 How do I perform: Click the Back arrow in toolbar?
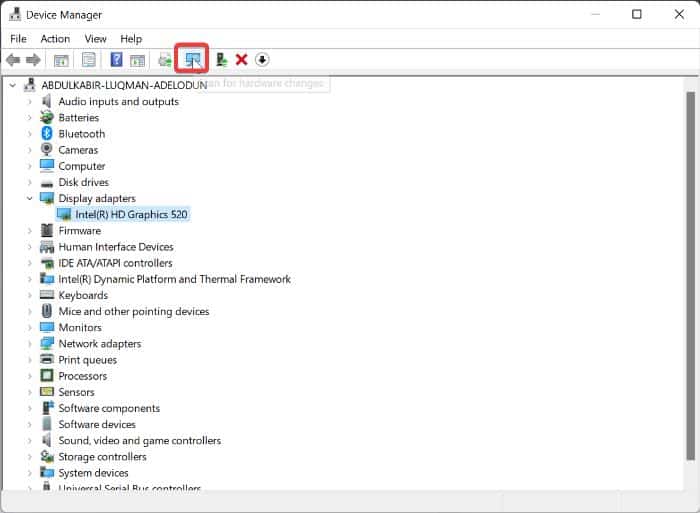click(13, 60)
